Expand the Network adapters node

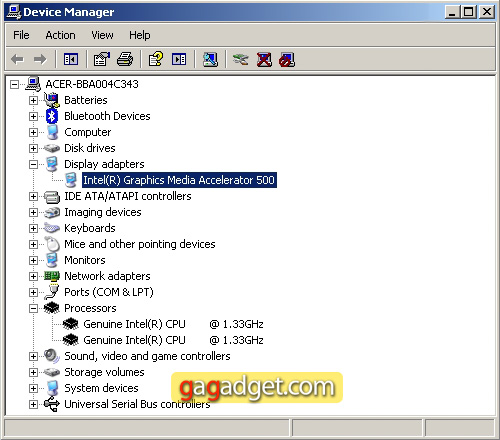pos(33,276)
